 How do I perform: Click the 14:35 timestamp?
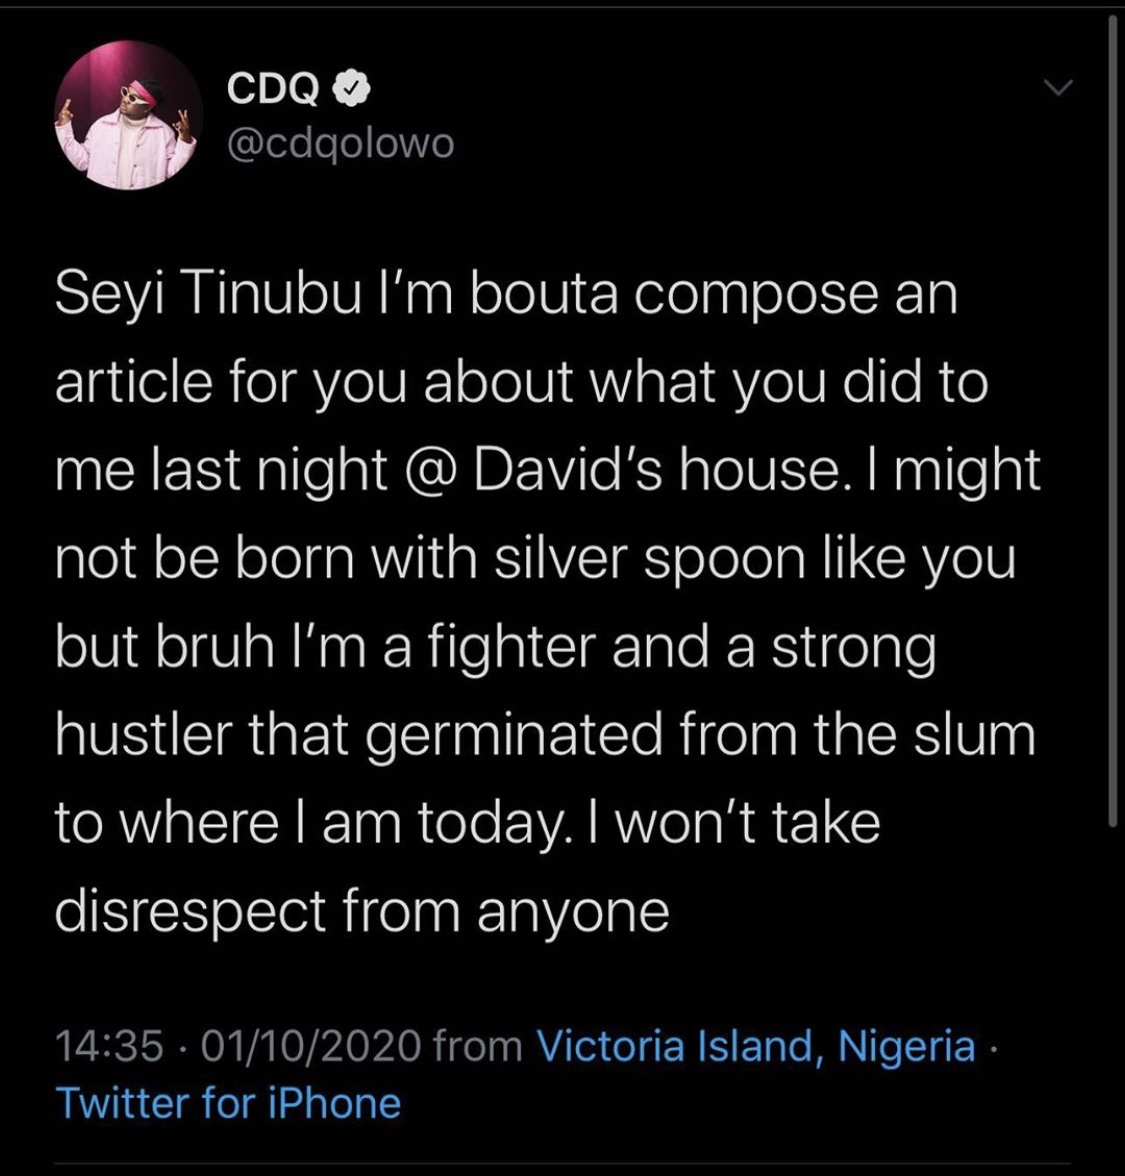click(x=109, y=1047)
